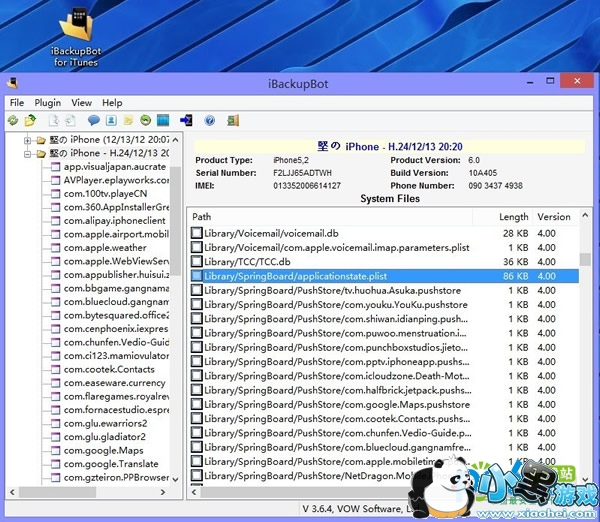Tick the checkbox for Library/TCC/TCC.db
The image size is (600, 522).
(x=197, y=261)
